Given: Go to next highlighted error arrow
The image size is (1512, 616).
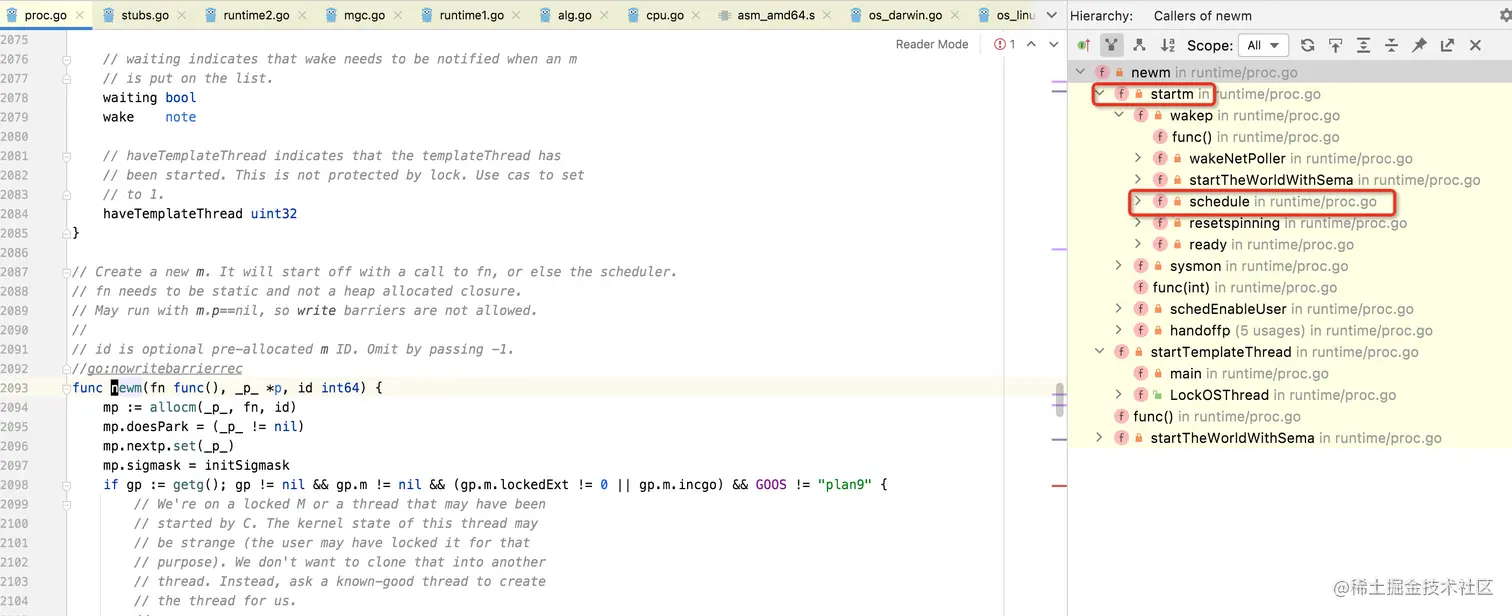Looking at the screenshot, I should (x=1053, y=44).
